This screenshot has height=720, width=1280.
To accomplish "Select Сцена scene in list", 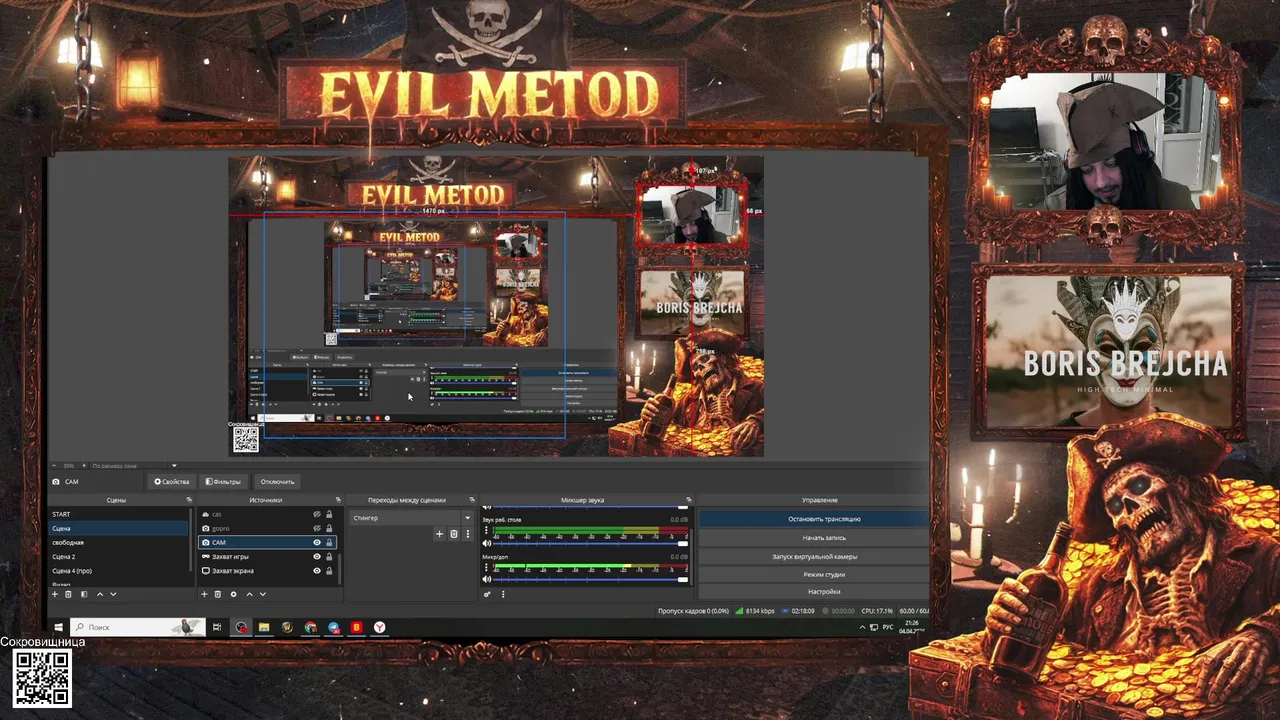I will (118, 528).
